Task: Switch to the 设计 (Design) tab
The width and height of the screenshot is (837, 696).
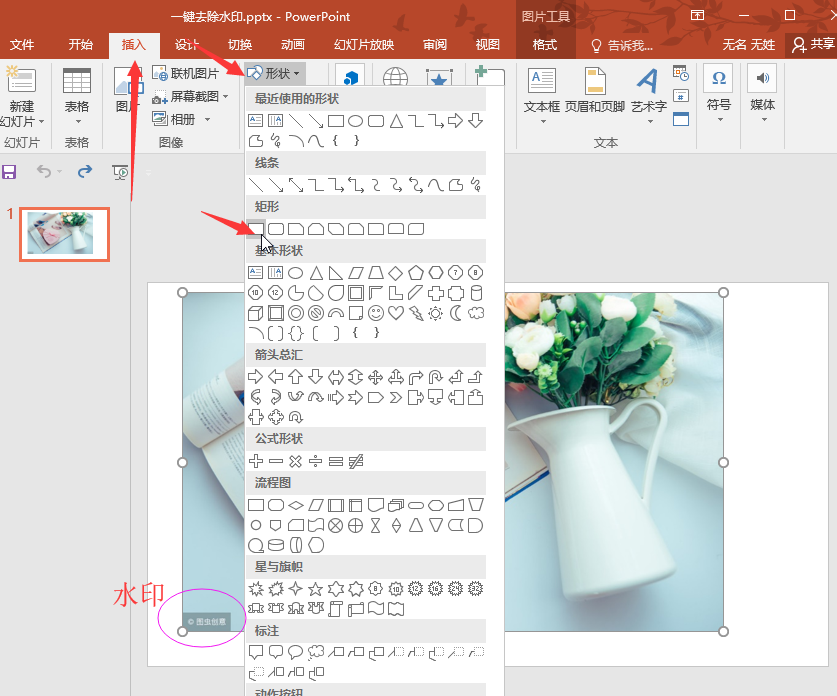Action: point(186,45)
